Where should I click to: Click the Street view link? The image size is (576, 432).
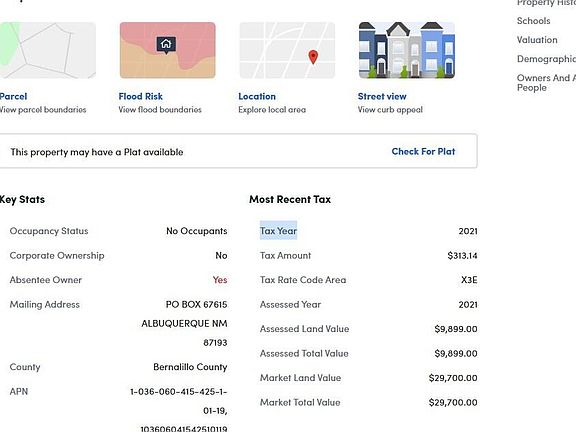[x=382, y=97]
